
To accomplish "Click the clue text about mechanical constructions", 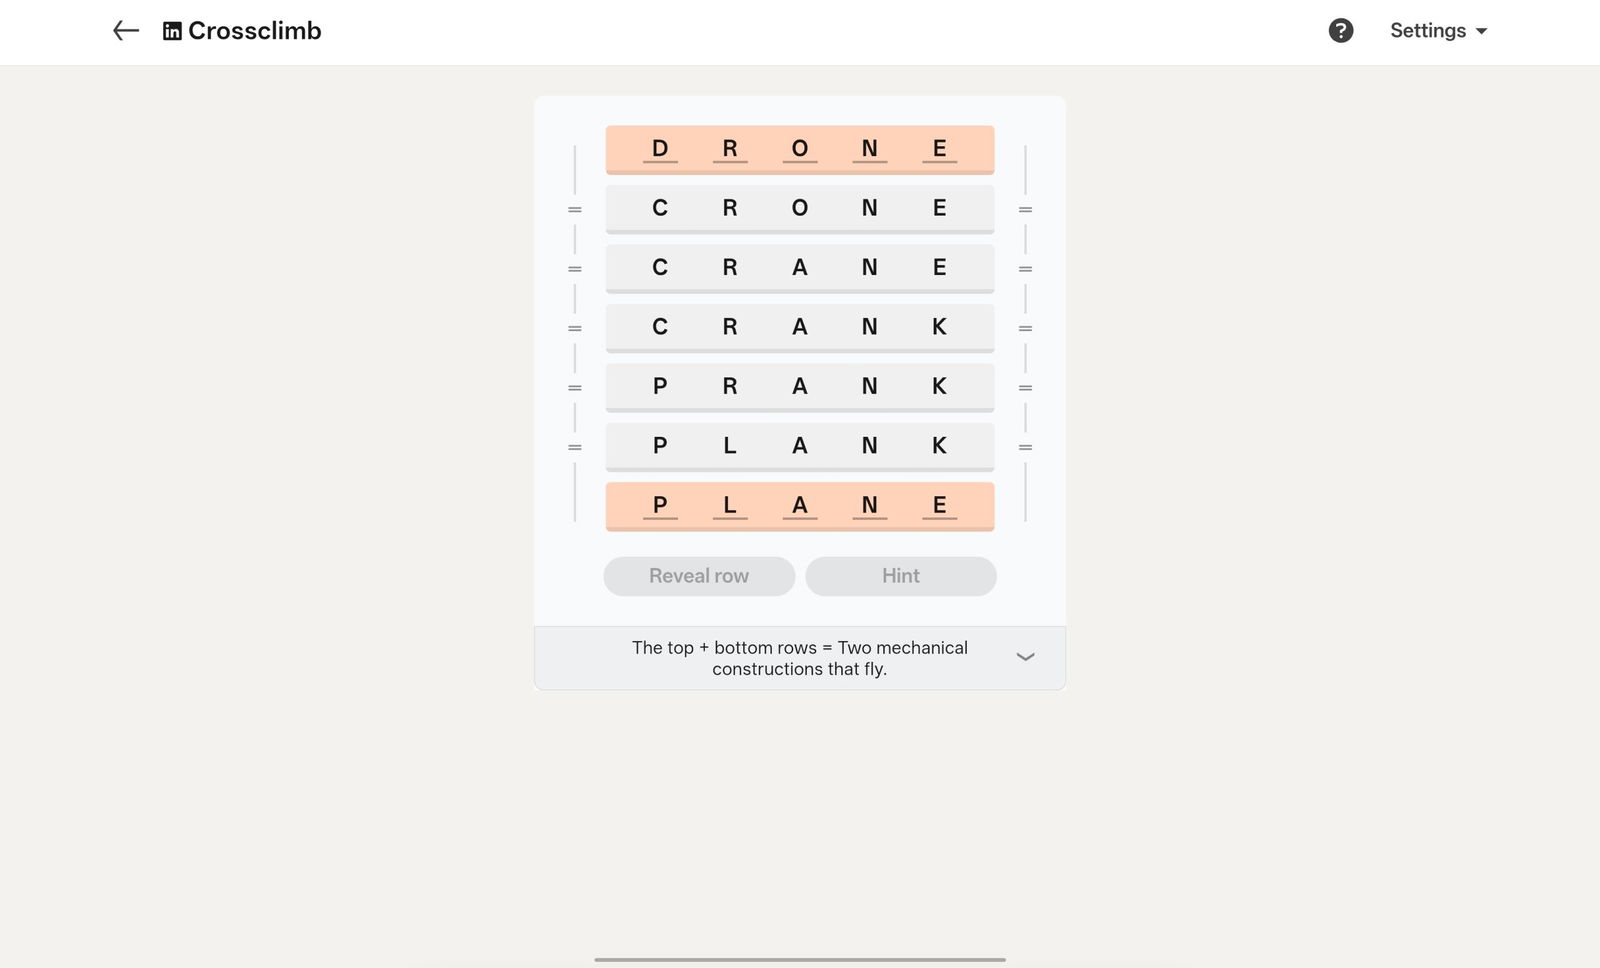I will tap(799, 657).
